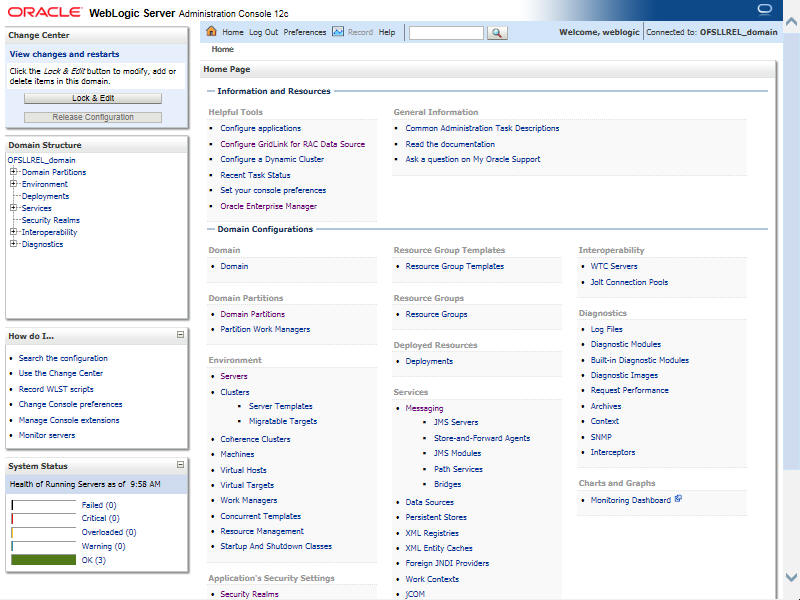Viewport: 800px width, 600px height.
Task: Expand the Diagnostics tree node
Action: [14, 244]
